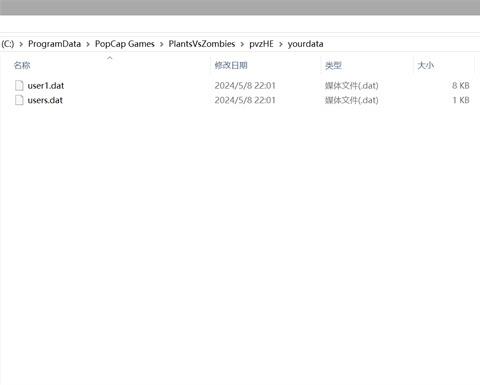Sort by the 类型 column header
This screenshot has height=385, width=480.
(333, 65)
